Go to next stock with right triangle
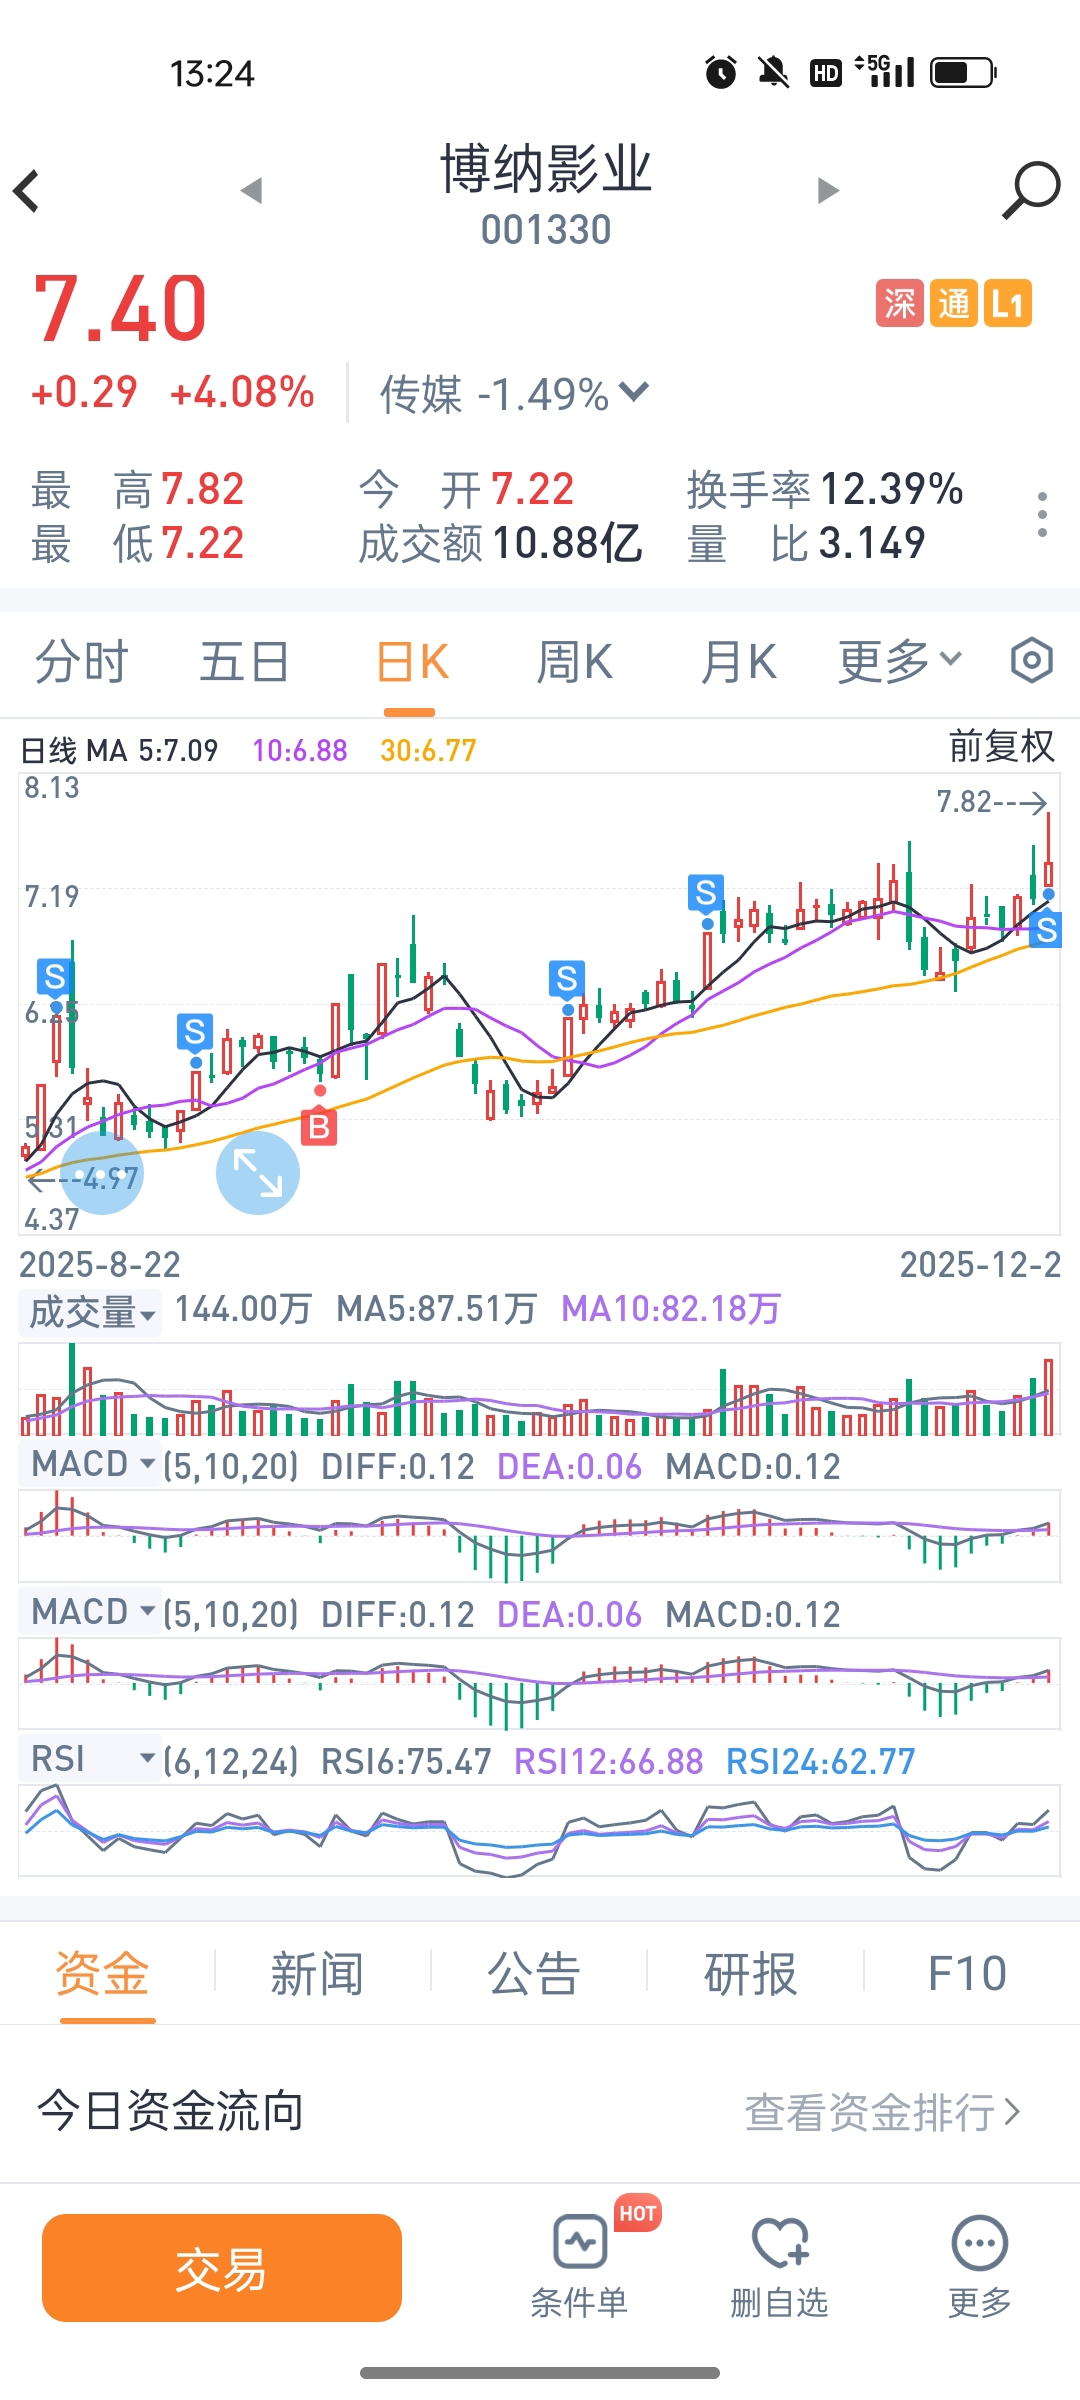This screenshot has height=2400, width=1080. [x=828, y=190]
